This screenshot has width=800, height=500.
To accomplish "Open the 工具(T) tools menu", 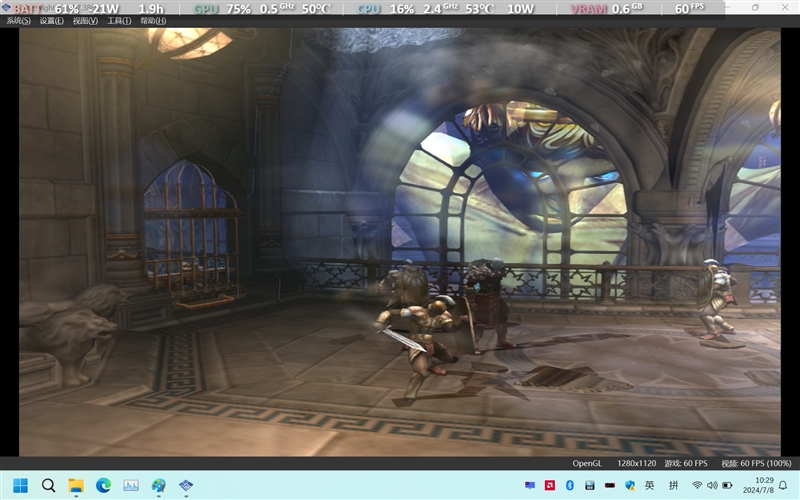I will [119, 21].
